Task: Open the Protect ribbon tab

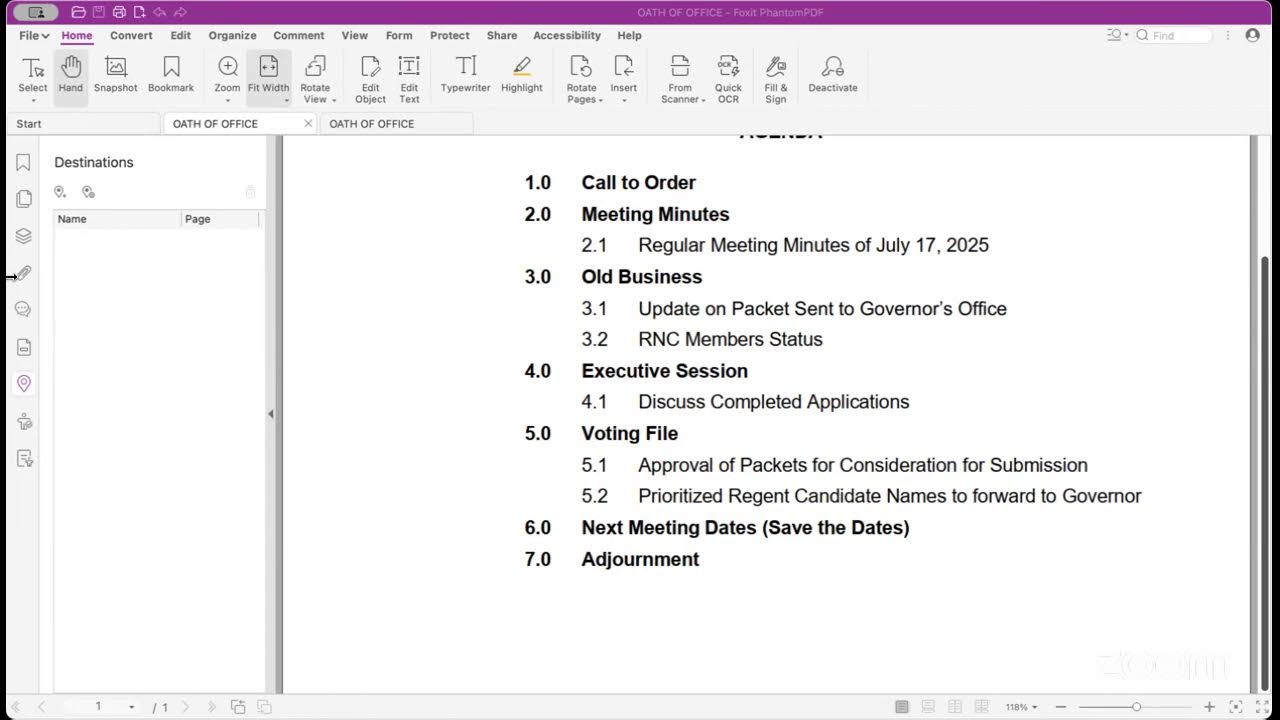Action: [450, 35]
